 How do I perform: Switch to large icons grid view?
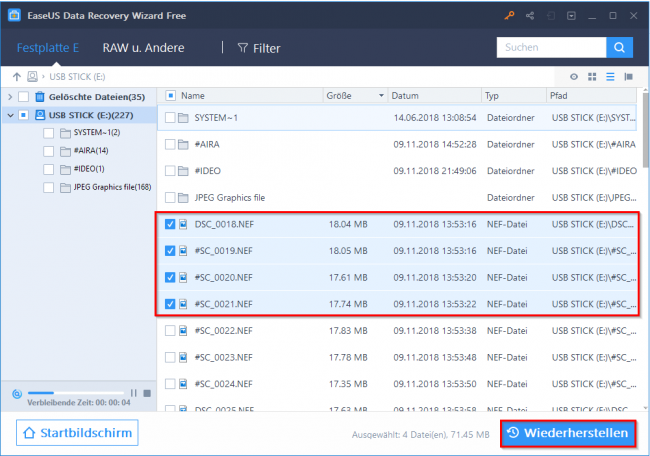point(592,77)
